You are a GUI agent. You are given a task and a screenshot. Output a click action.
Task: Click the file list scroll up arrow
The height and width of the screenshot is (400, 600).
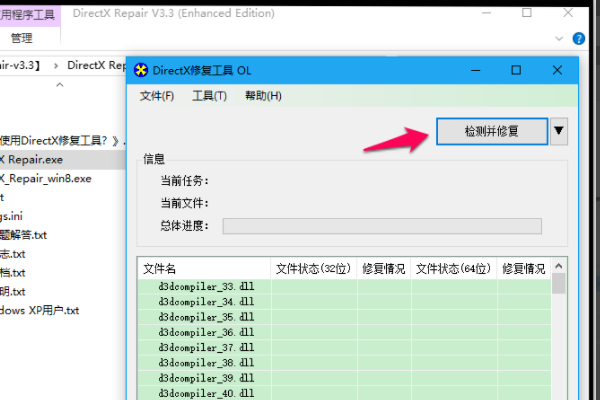click(559, 266)
